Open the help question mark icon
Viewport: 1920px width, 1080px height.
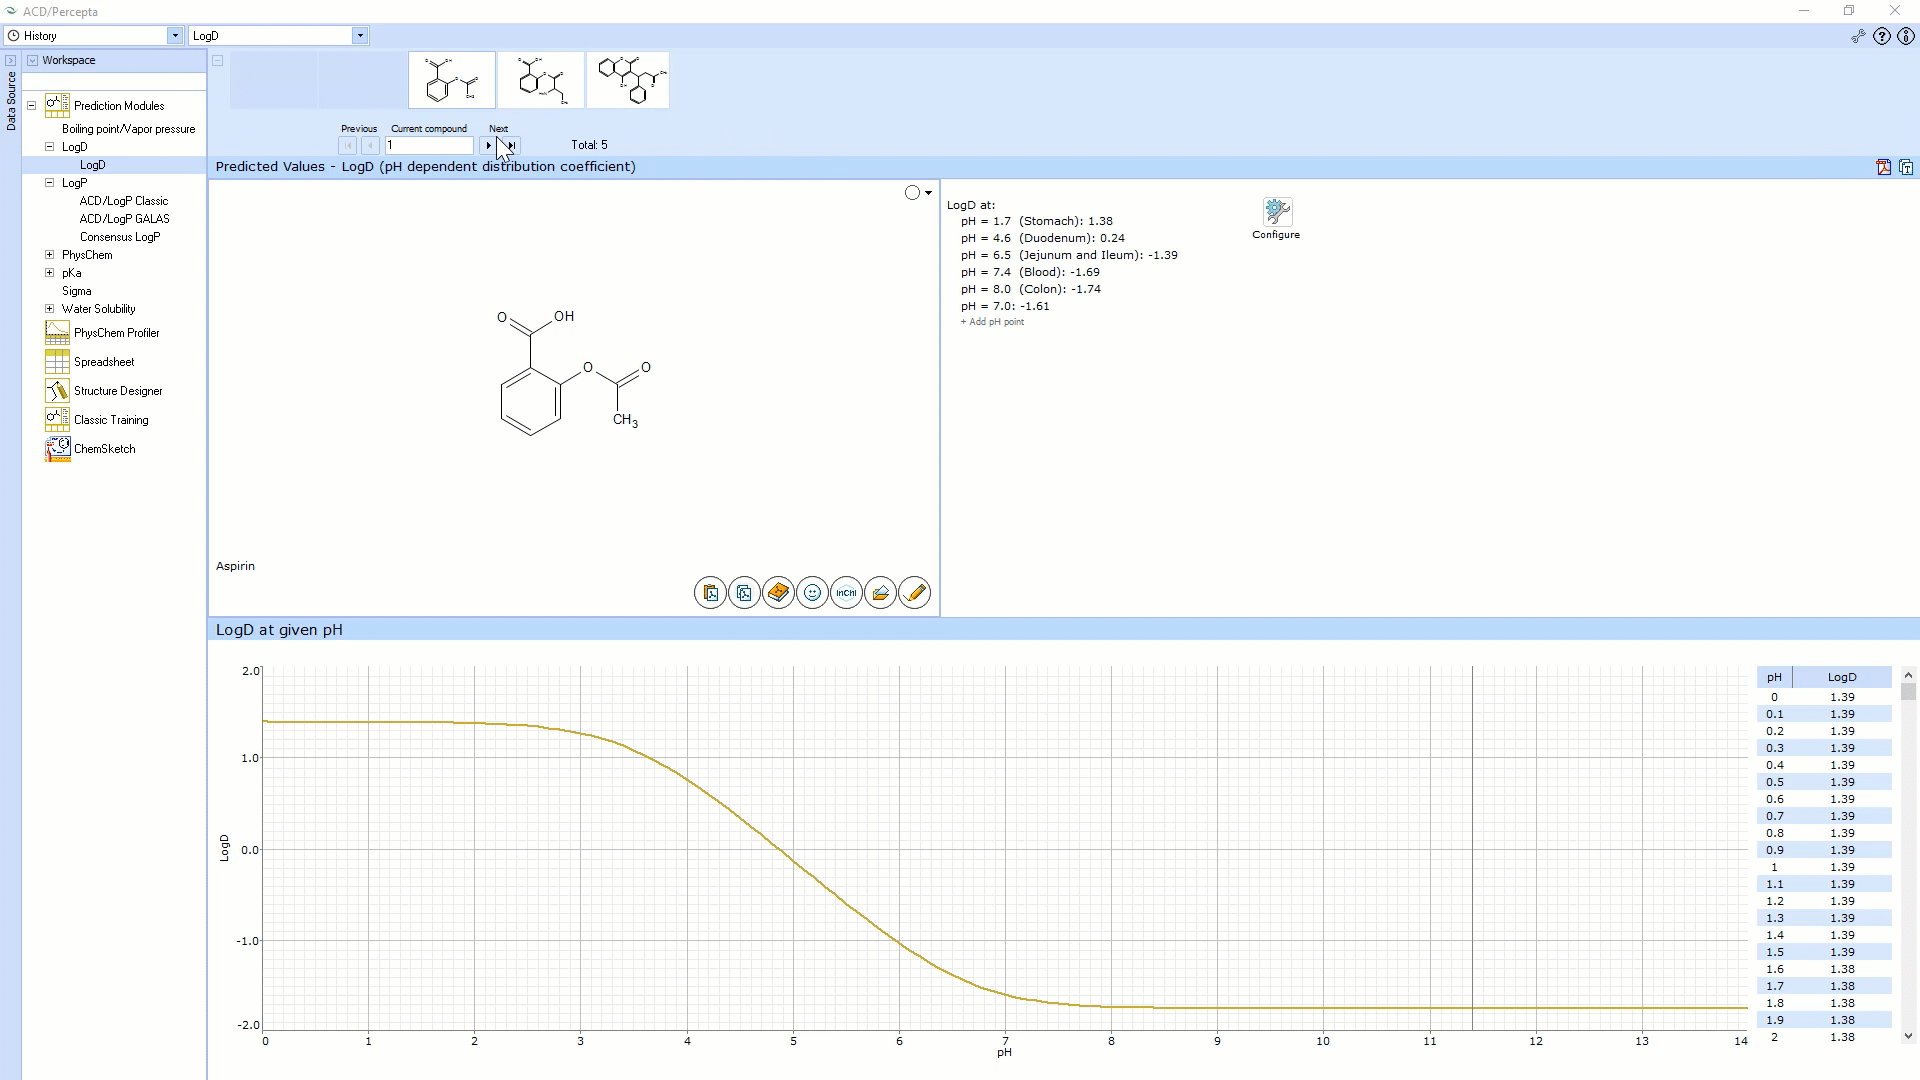[x=1882, y=36]
